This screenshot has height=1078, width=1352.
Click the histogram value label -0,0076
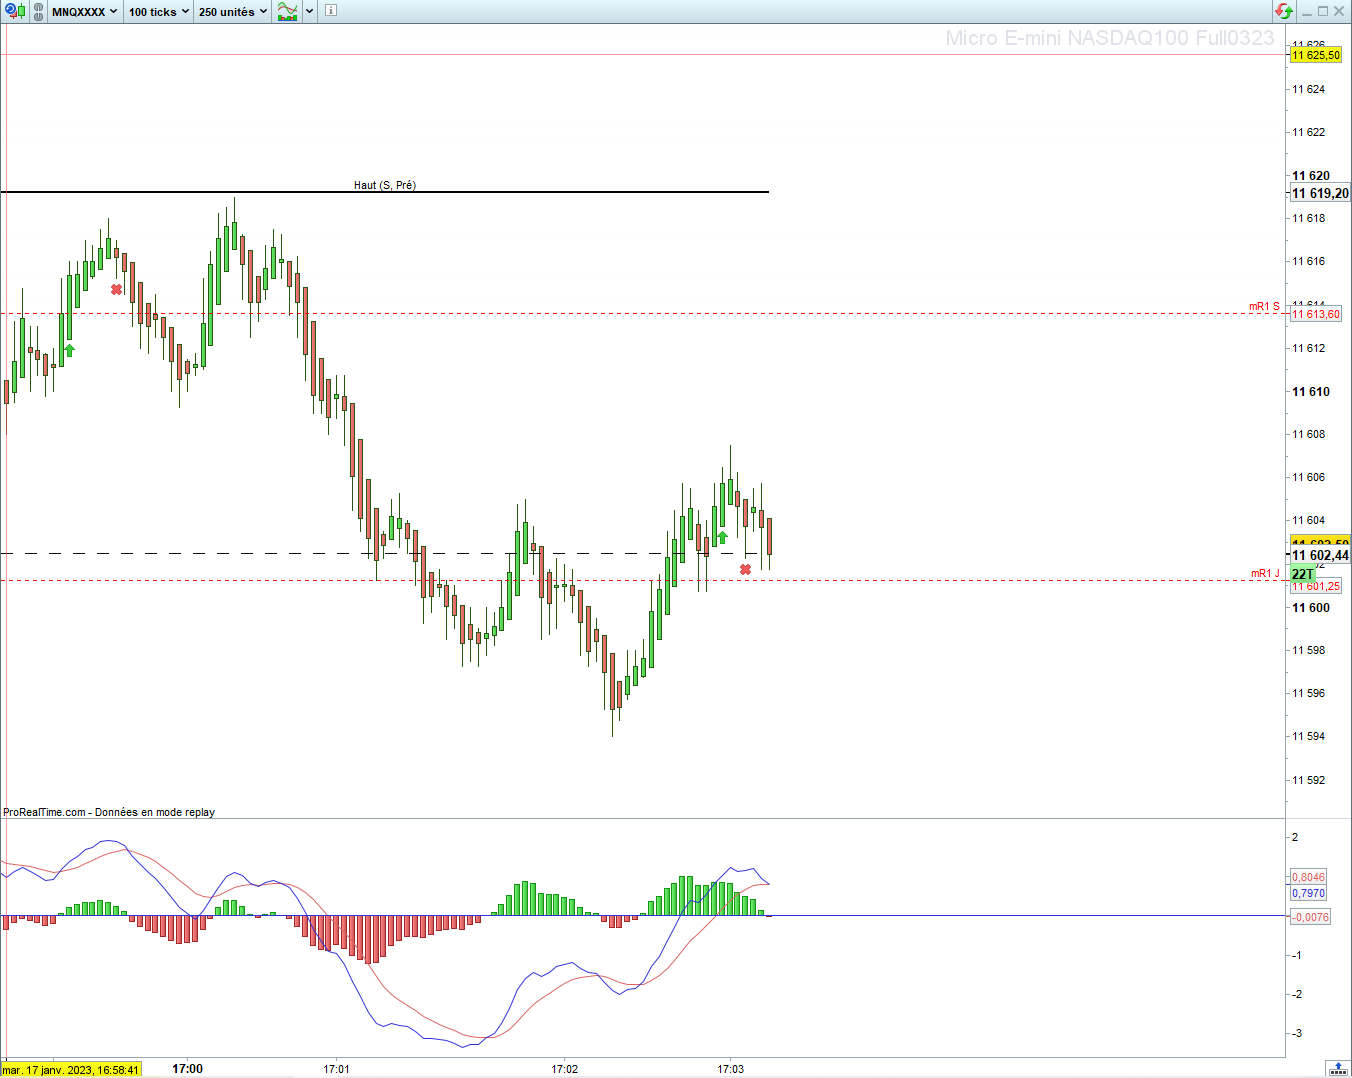point(1310,917)
